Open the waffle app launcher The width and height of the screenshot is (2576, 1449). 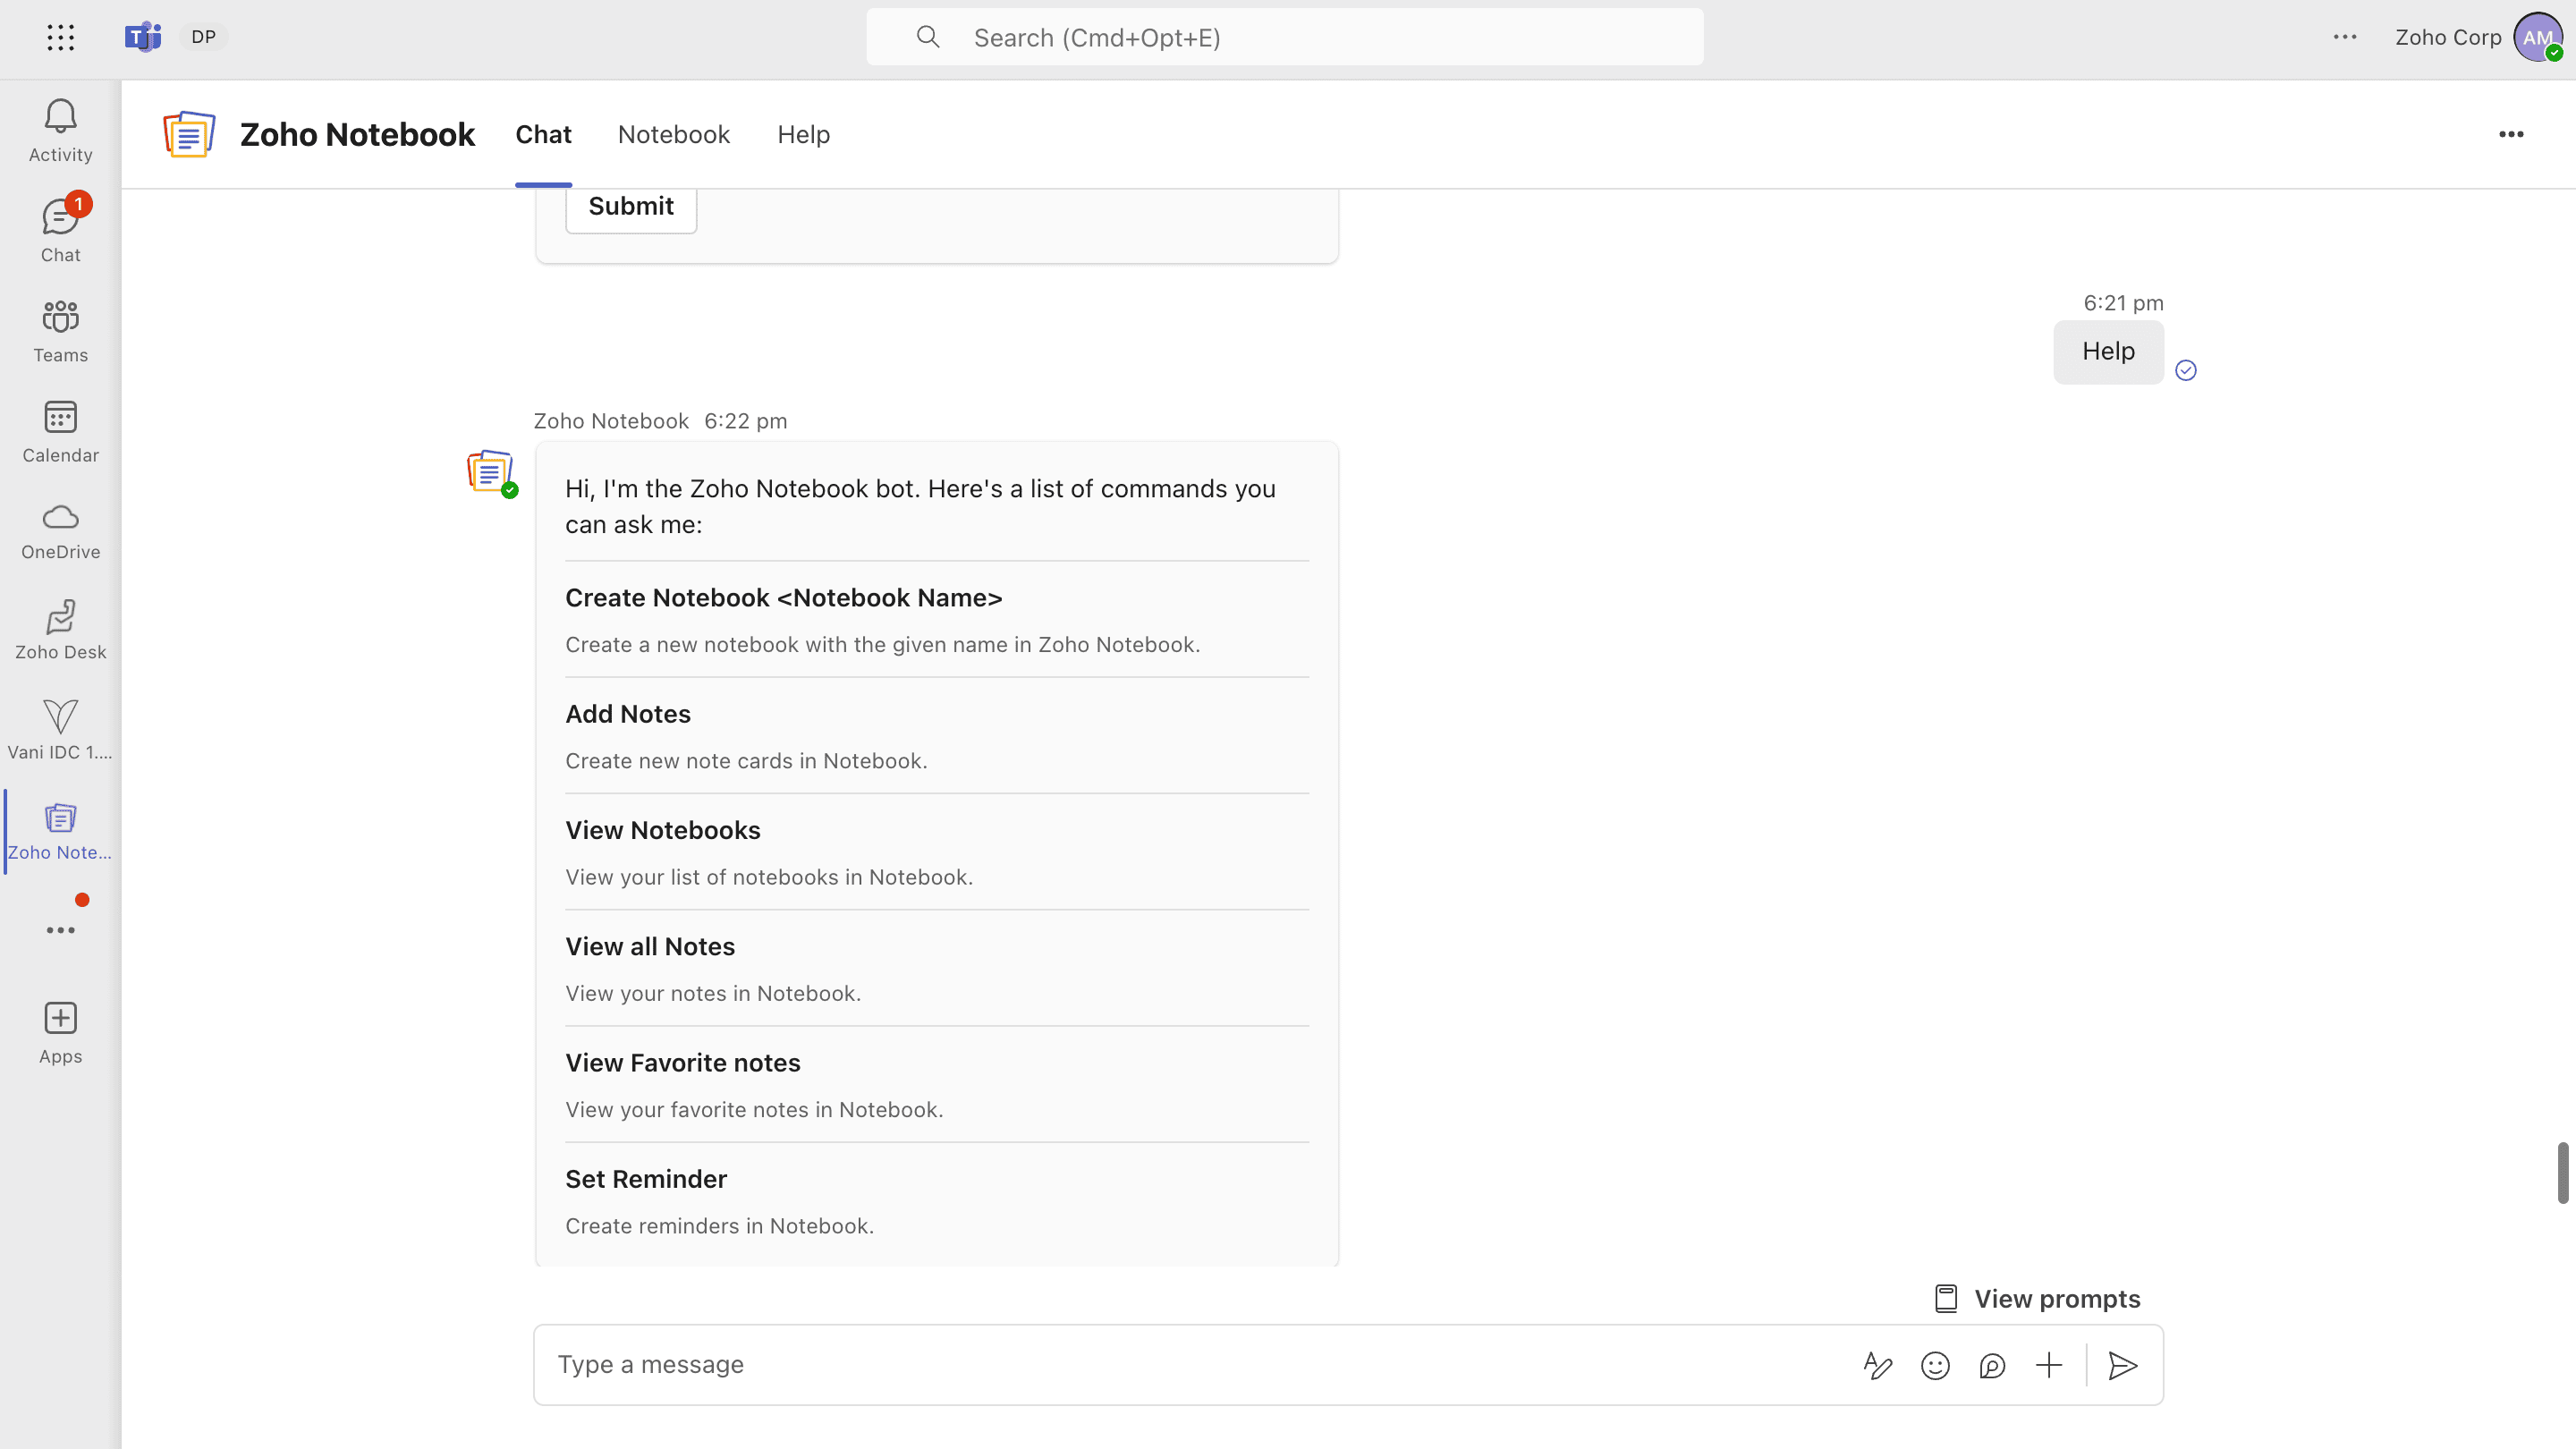point(60,37)
